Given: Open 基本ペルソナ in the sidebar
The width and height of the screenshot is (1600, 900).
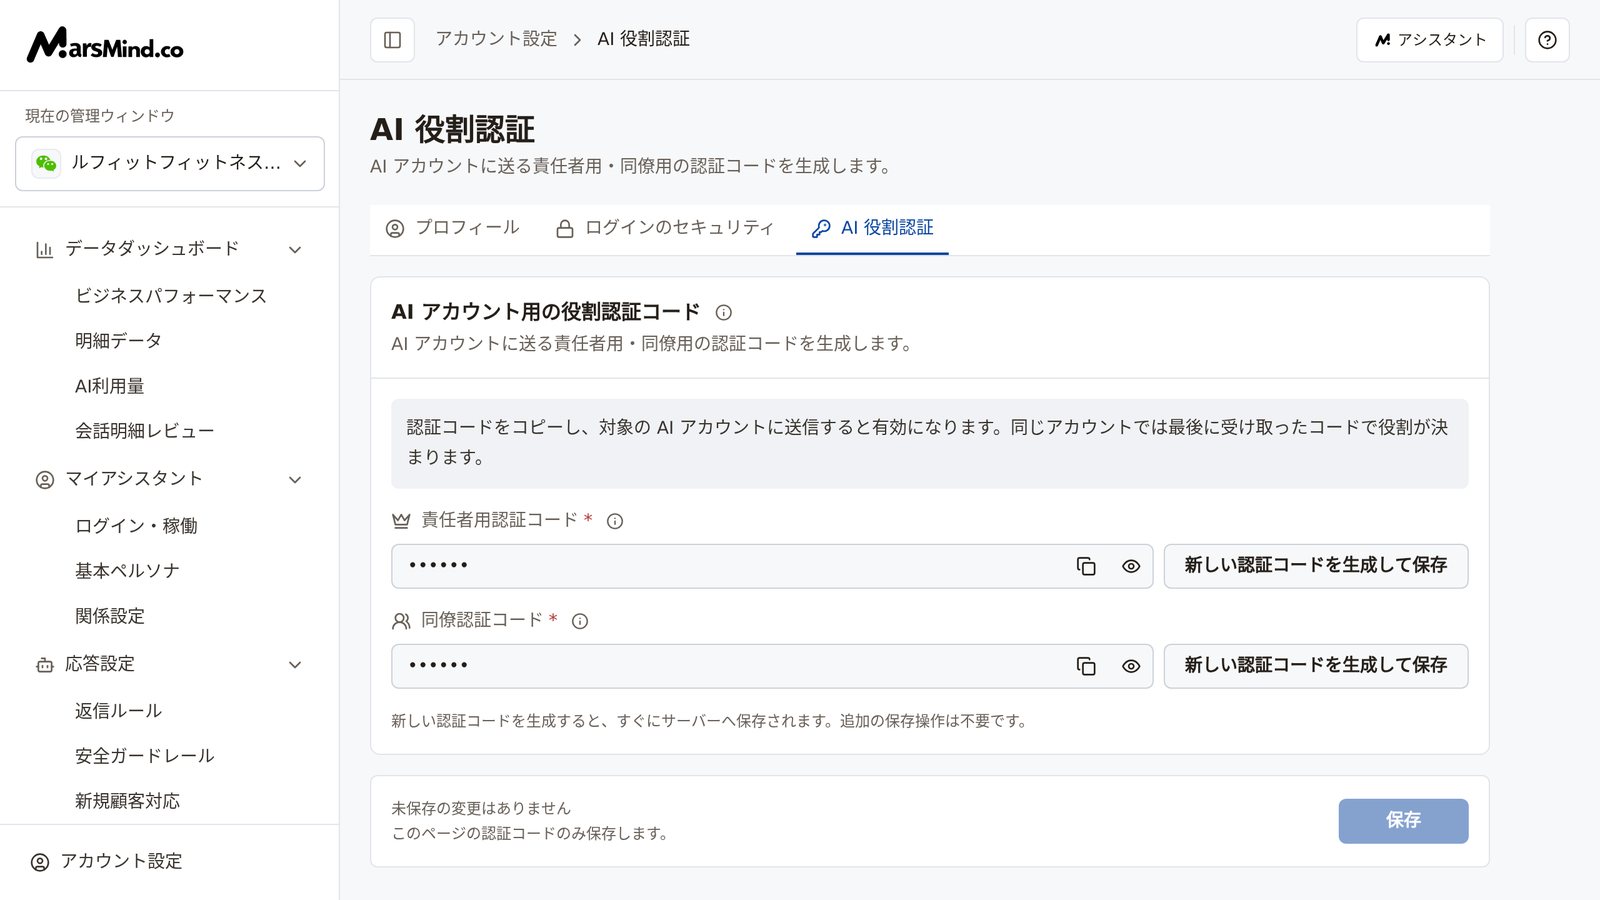Looking at the screenshot, I should pyautogui.click(x=127, y=571).
